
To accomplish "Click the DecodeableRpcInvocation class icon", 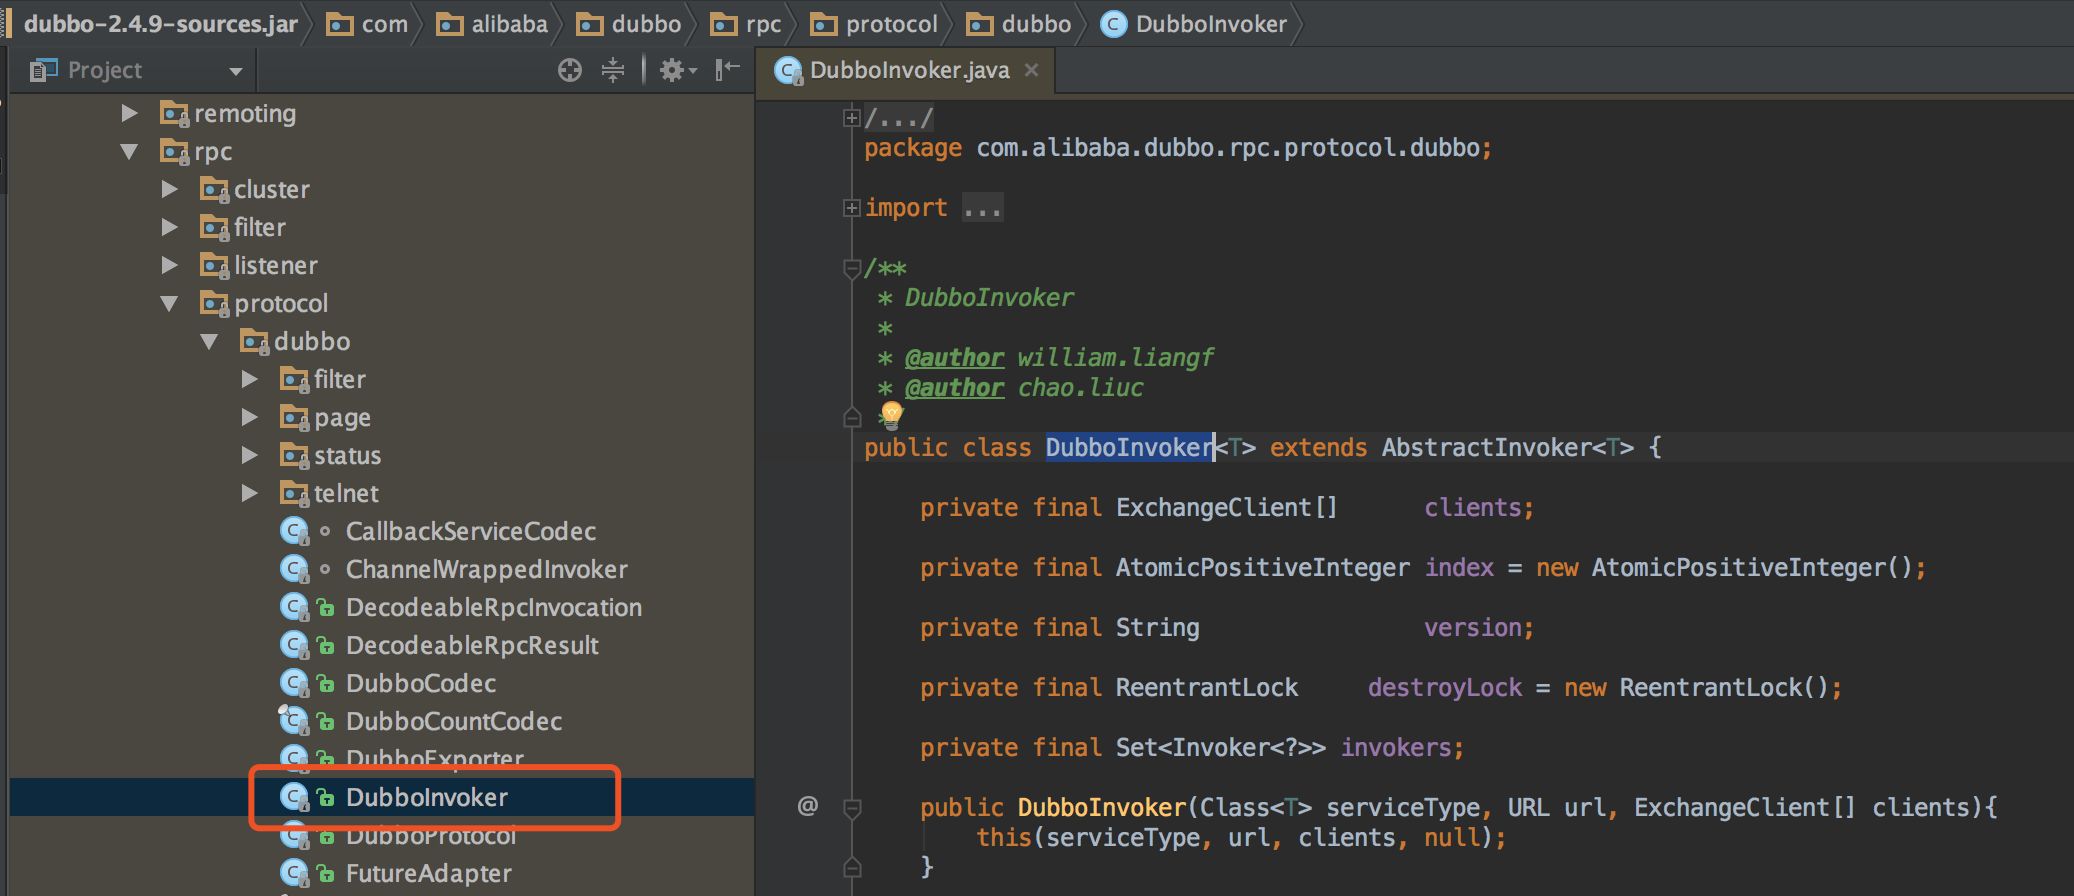I will (294, 607).
